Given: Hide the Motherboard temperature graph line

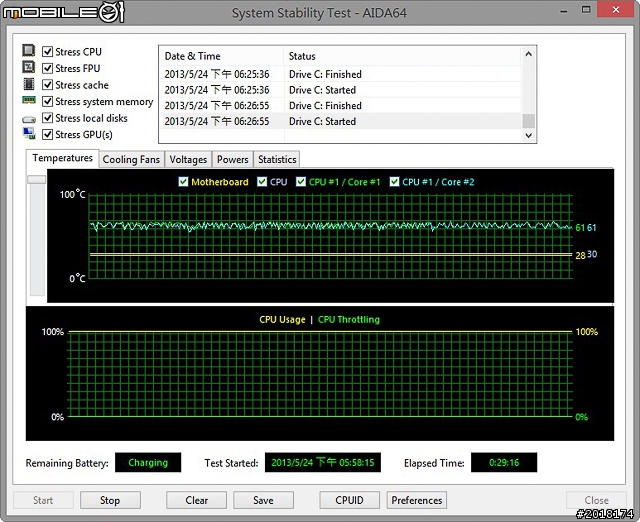Looking at the screenshot, I should coord(183,182).
